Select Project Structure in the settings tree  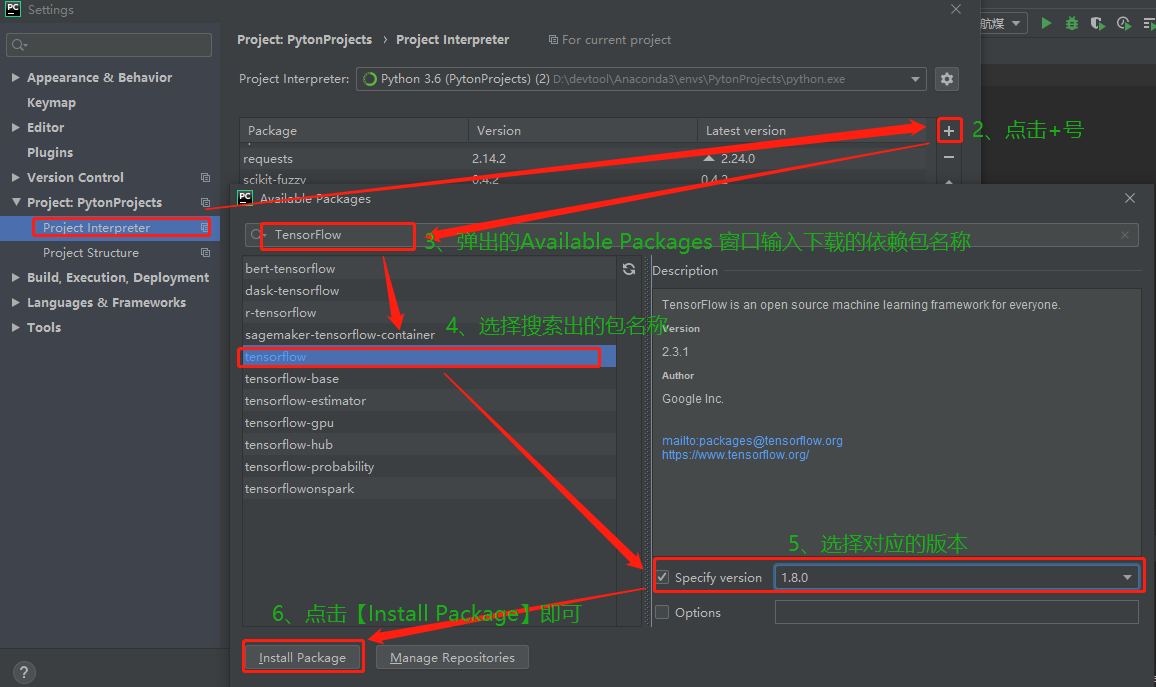click(x=91, y=253)
